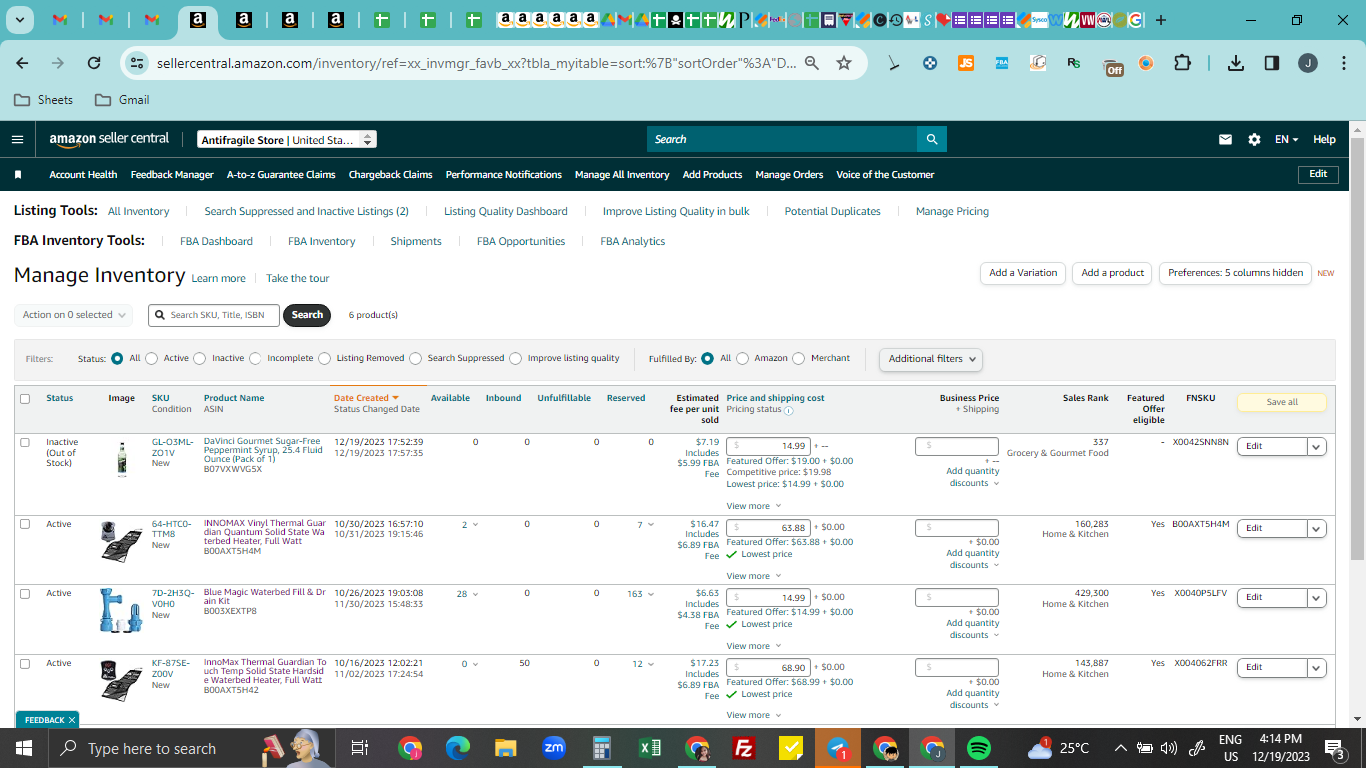
Task: Open the Listing Quality Dashboard link
Action: (x=506, y=211)
